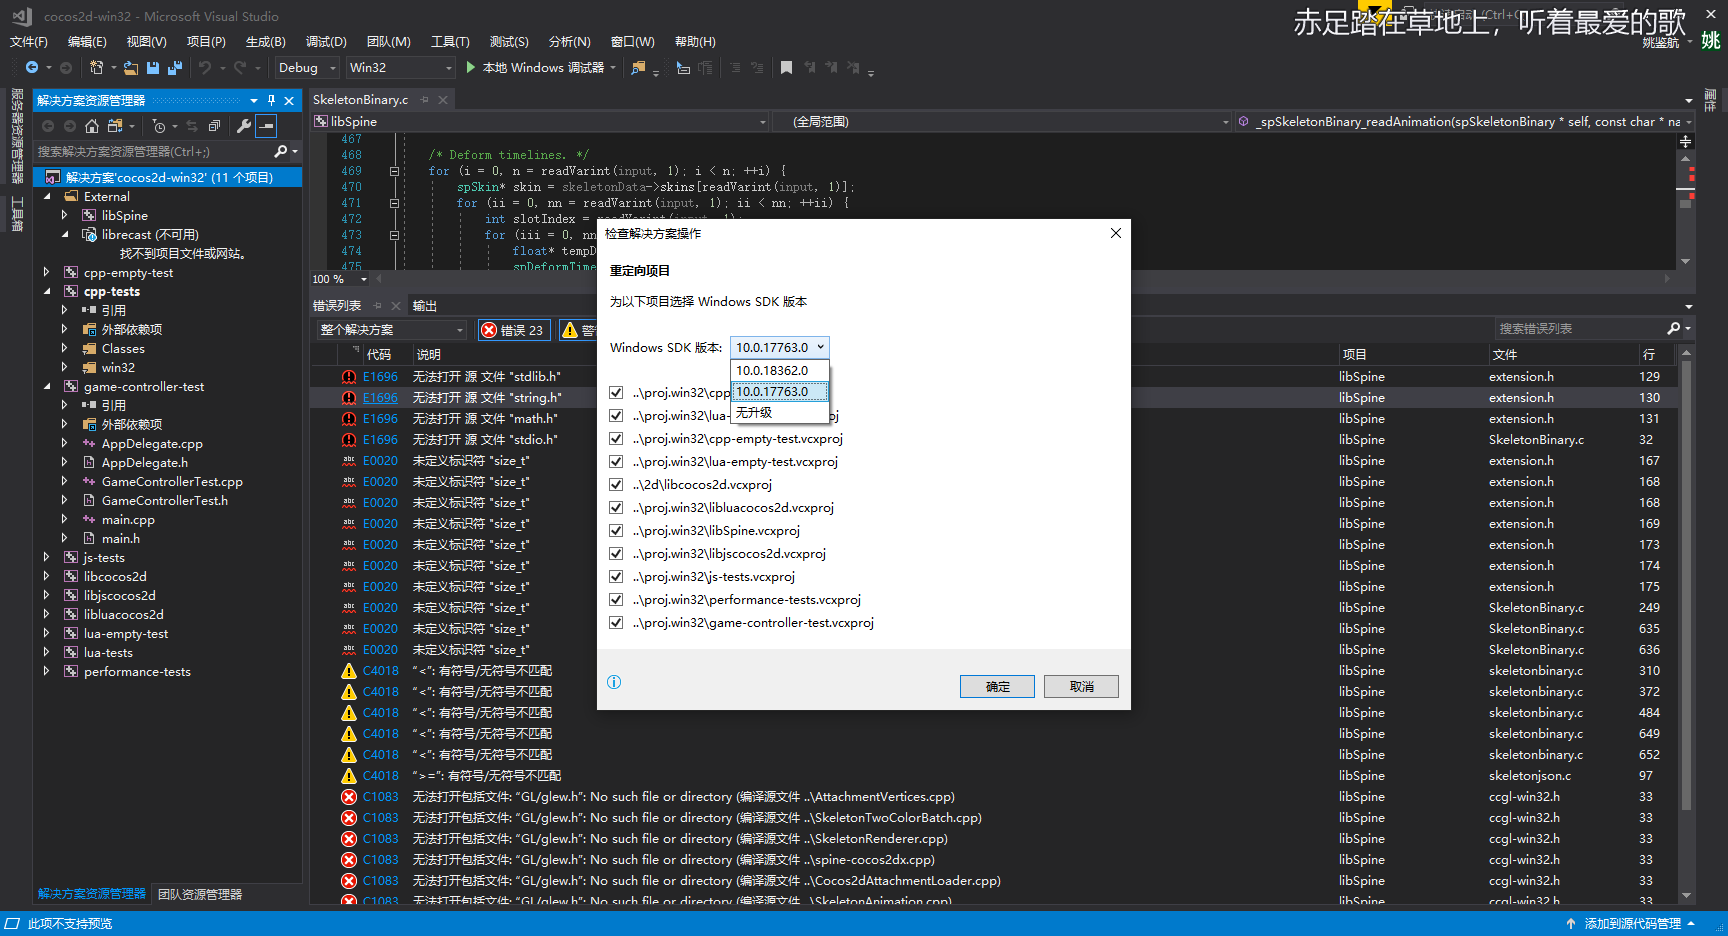The height and width of the screenshot is (936, 1728).
Task: Click the collapse all icon in Solution Explorer
Action: [214, 126]
